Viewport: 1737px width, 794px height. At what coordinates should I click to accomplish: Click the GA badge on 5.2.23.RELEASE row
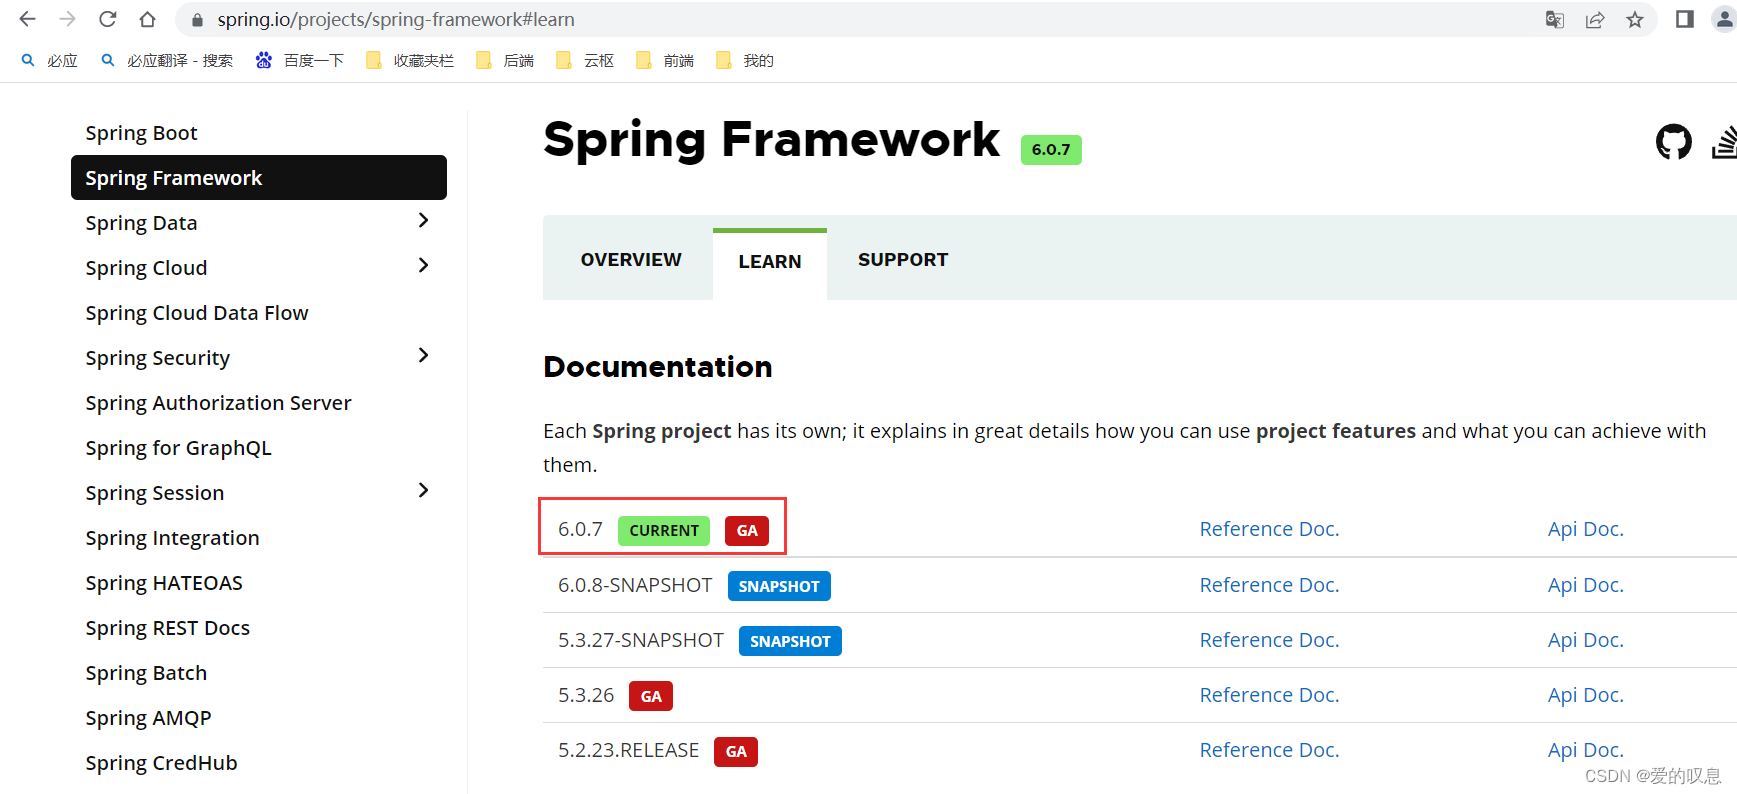[736, 751]
